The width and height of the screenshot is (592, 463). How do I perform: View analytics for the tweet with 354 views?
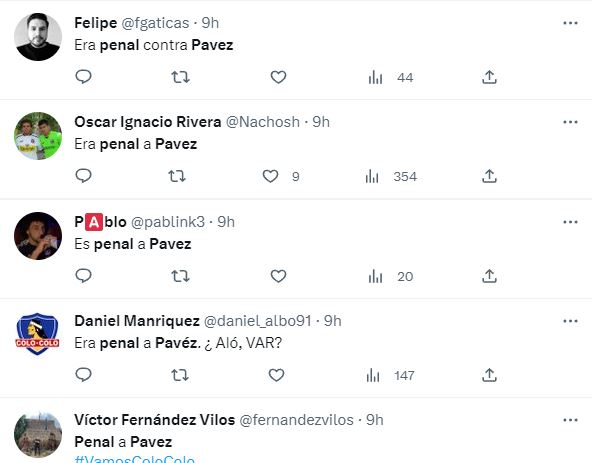point(391,176)
